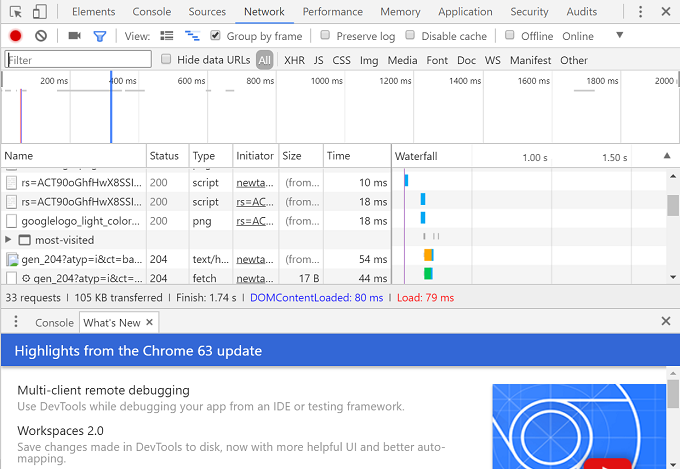The width and height of the screenshot is (680, 469).
Task: Toggle the overview waterfall view icon
Action: [x=192, y=36]
